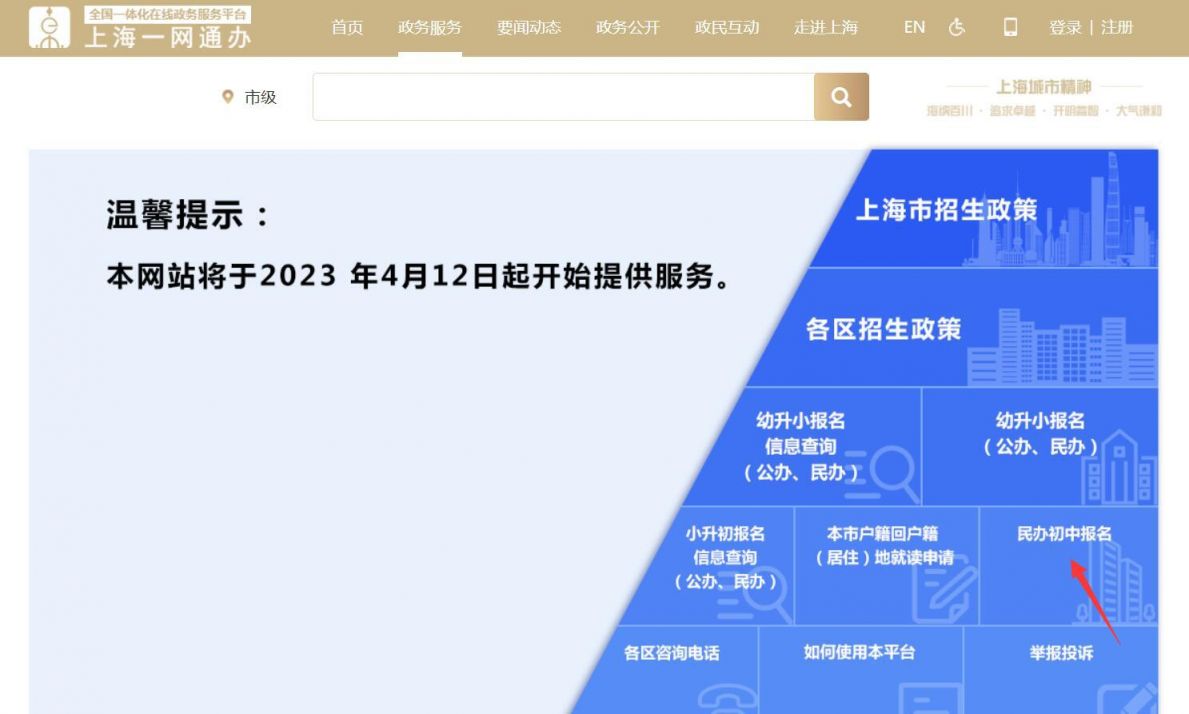Switch site language using the EN toggle
This screenshot has width=1189, height=714.
click(911, 28)
